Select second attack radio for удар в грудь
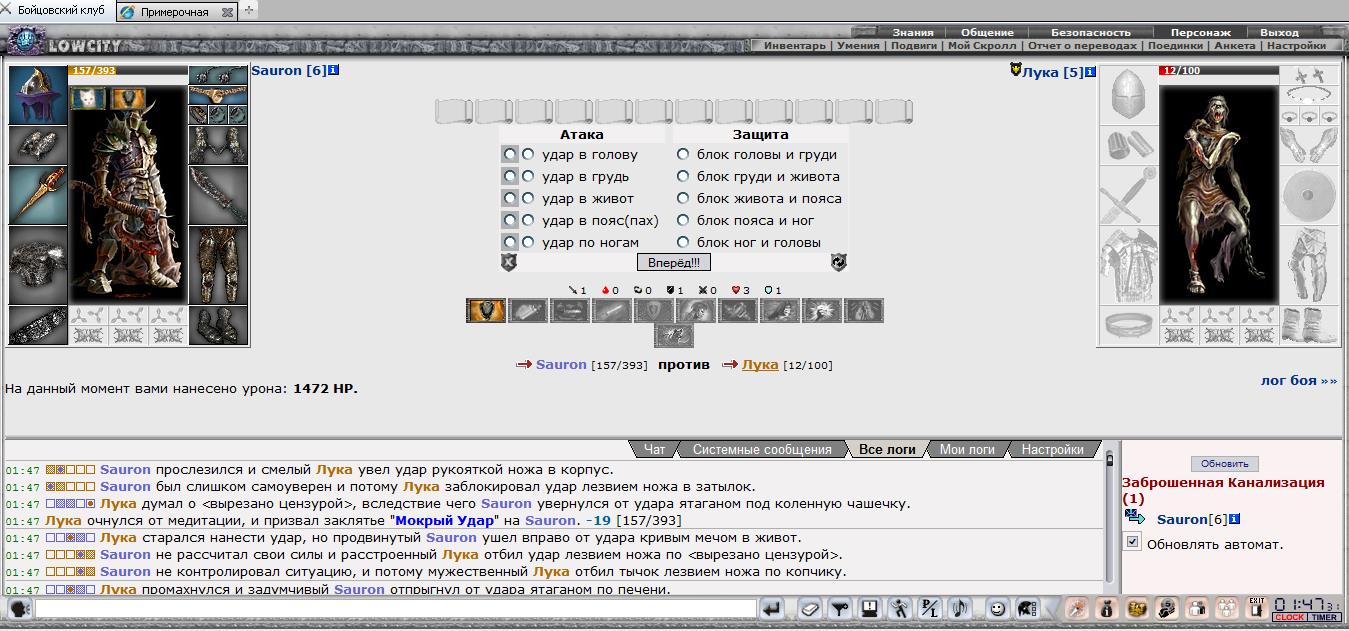 (528, 176)
